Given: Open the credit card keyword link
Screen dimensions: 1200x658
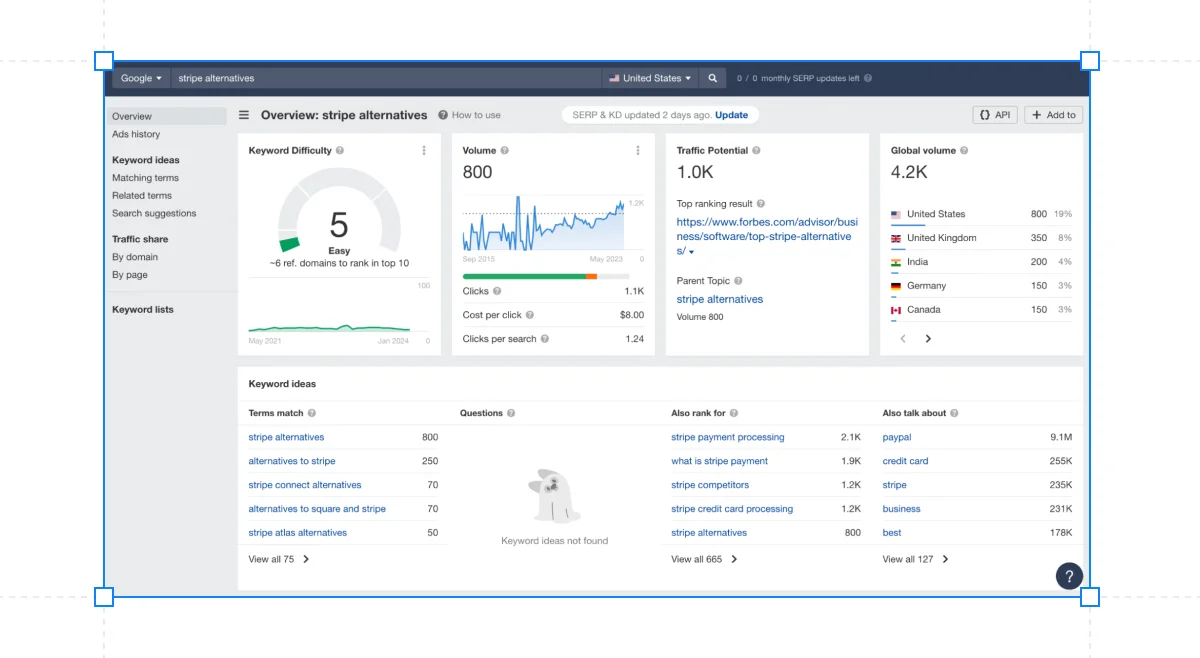Looking at the screenshot, I should (x=905, y=461).
